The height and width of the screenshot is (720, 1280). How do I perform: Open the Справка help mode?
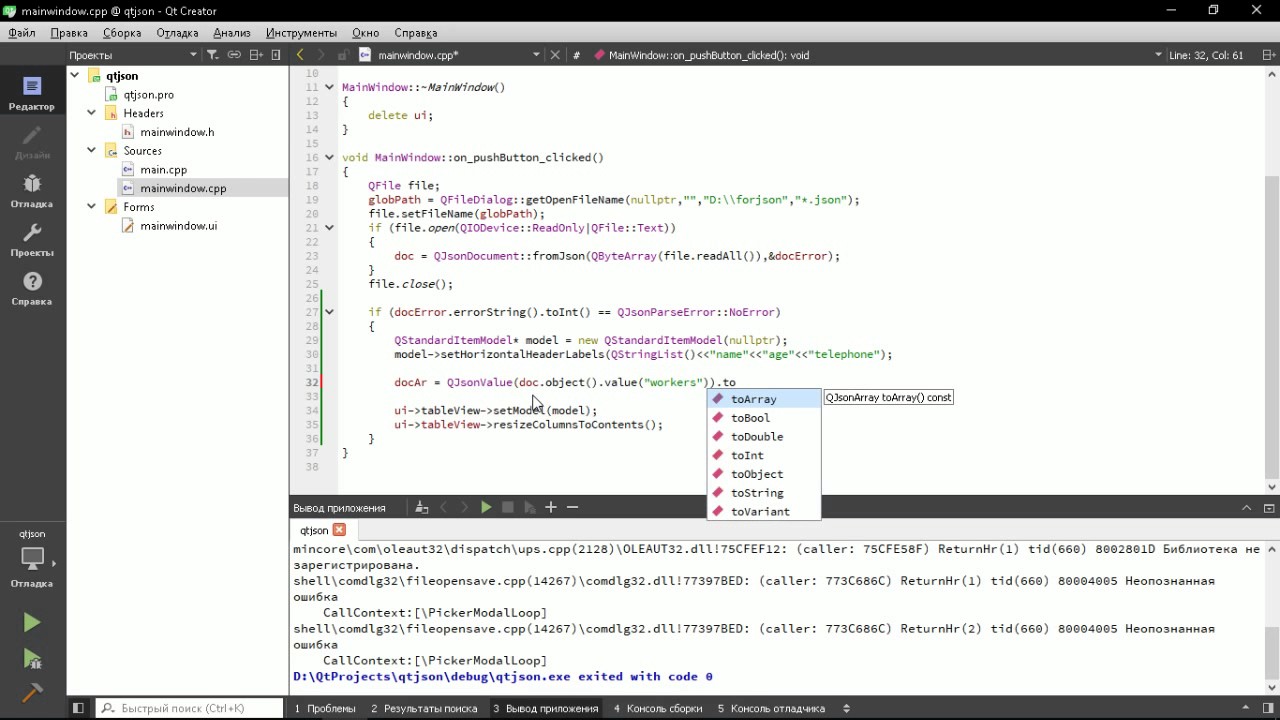tap(32, 289)
